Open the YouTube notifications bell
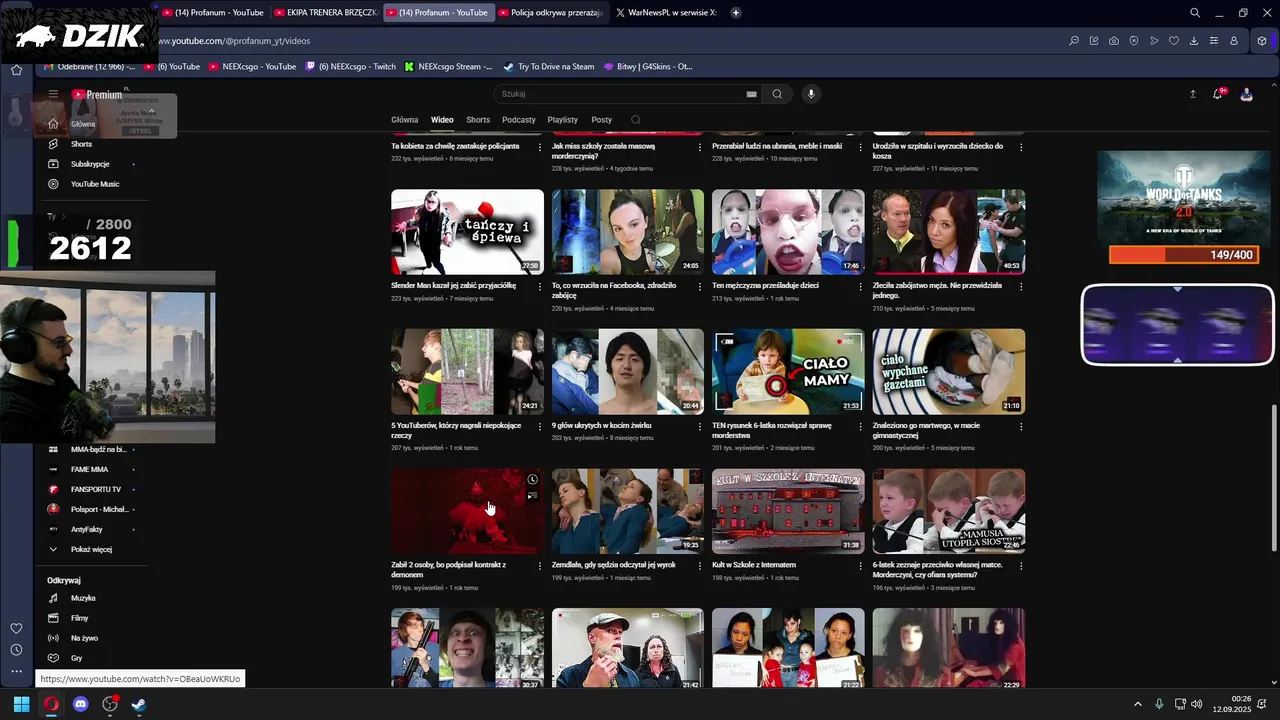The width and height of the screenshot is (1280, 720). (x=1218, y=94)
